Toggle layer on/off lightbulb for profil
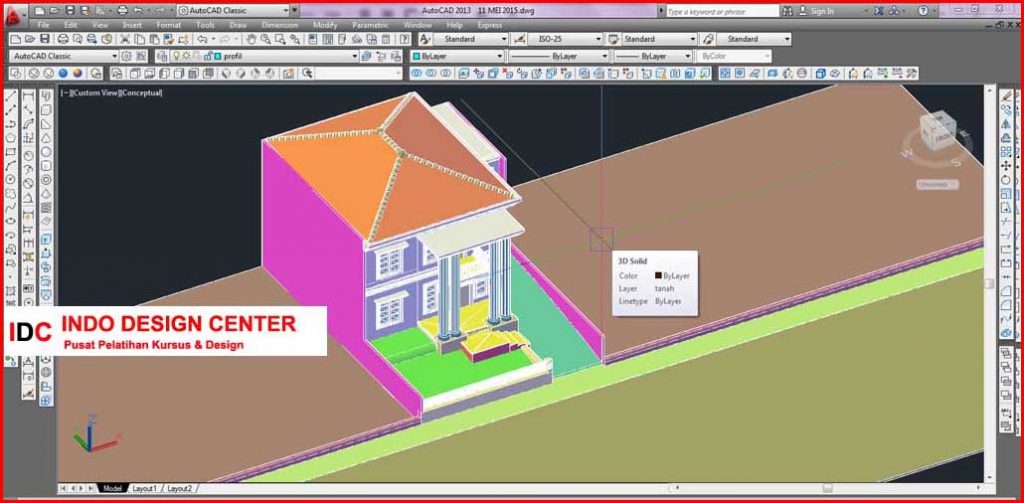This screenshot has height=503, width=1024. 176,56
